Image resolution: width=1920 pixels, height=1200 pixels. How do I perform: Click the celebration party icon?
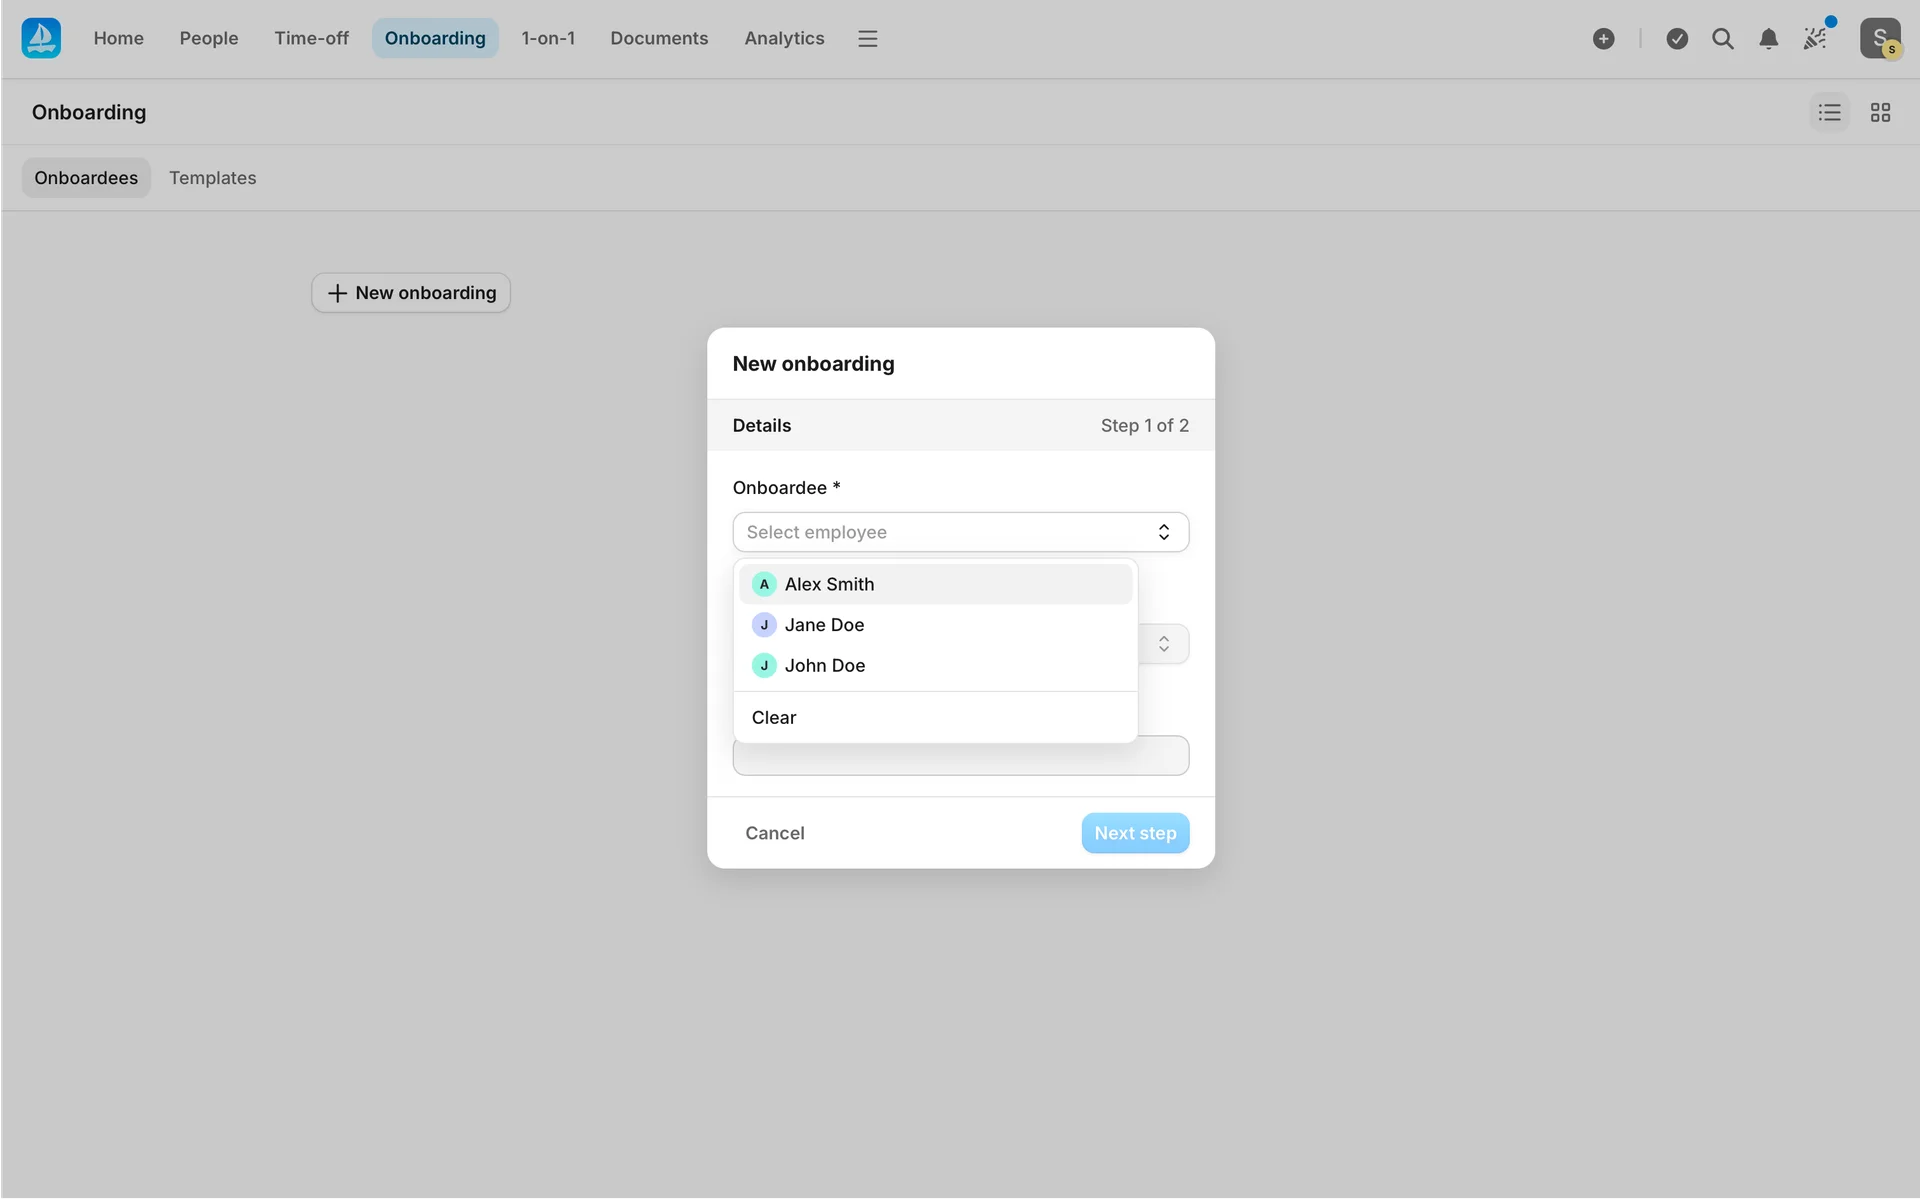click(1815, 38)
